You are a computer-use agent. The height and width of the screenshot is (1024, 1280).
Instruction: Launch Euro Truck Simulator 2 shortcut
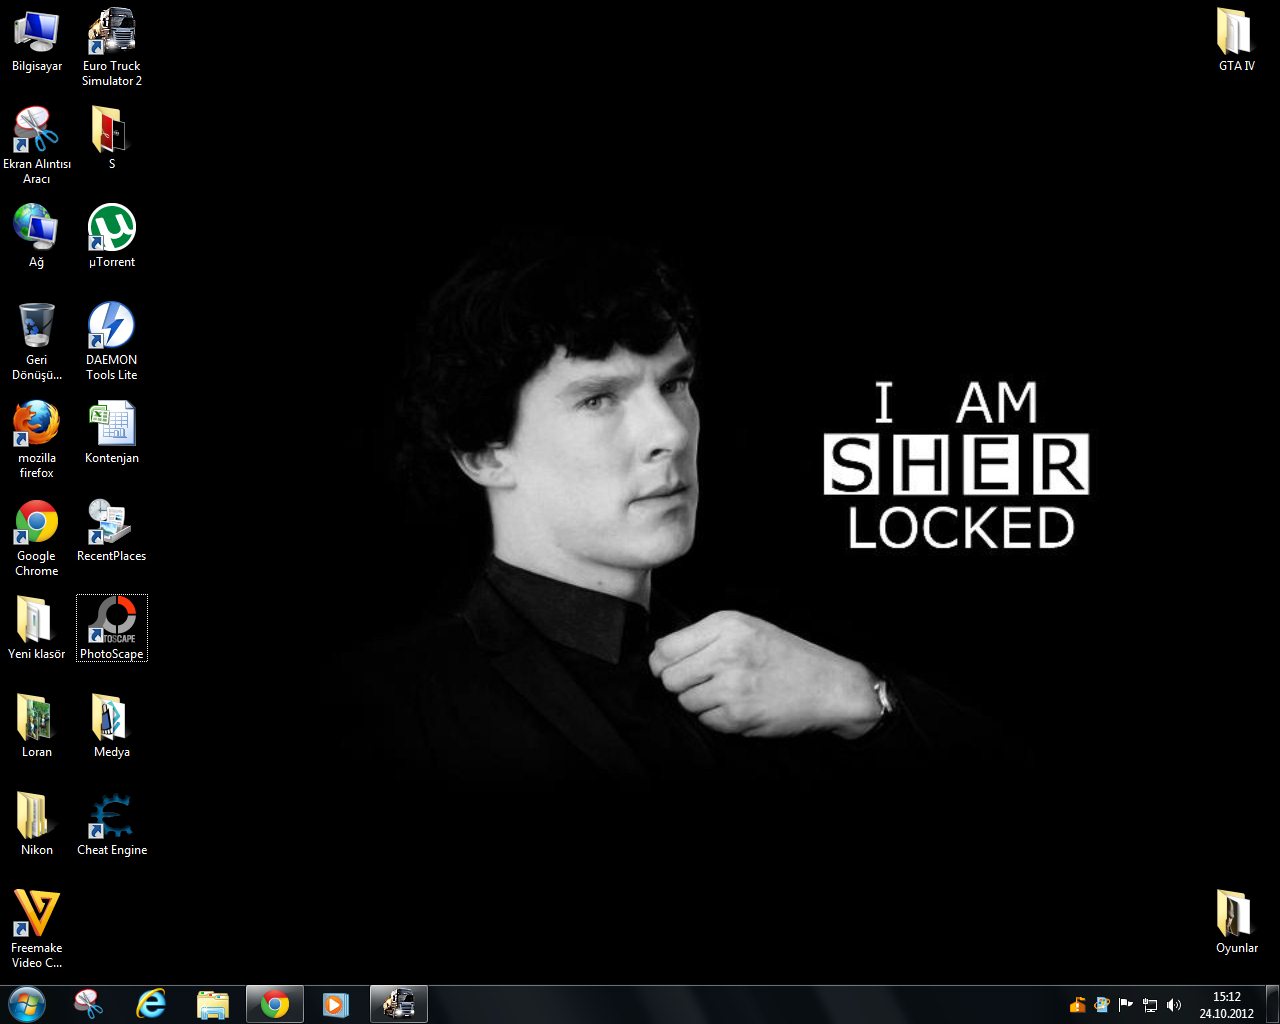[x=112, y=47]
